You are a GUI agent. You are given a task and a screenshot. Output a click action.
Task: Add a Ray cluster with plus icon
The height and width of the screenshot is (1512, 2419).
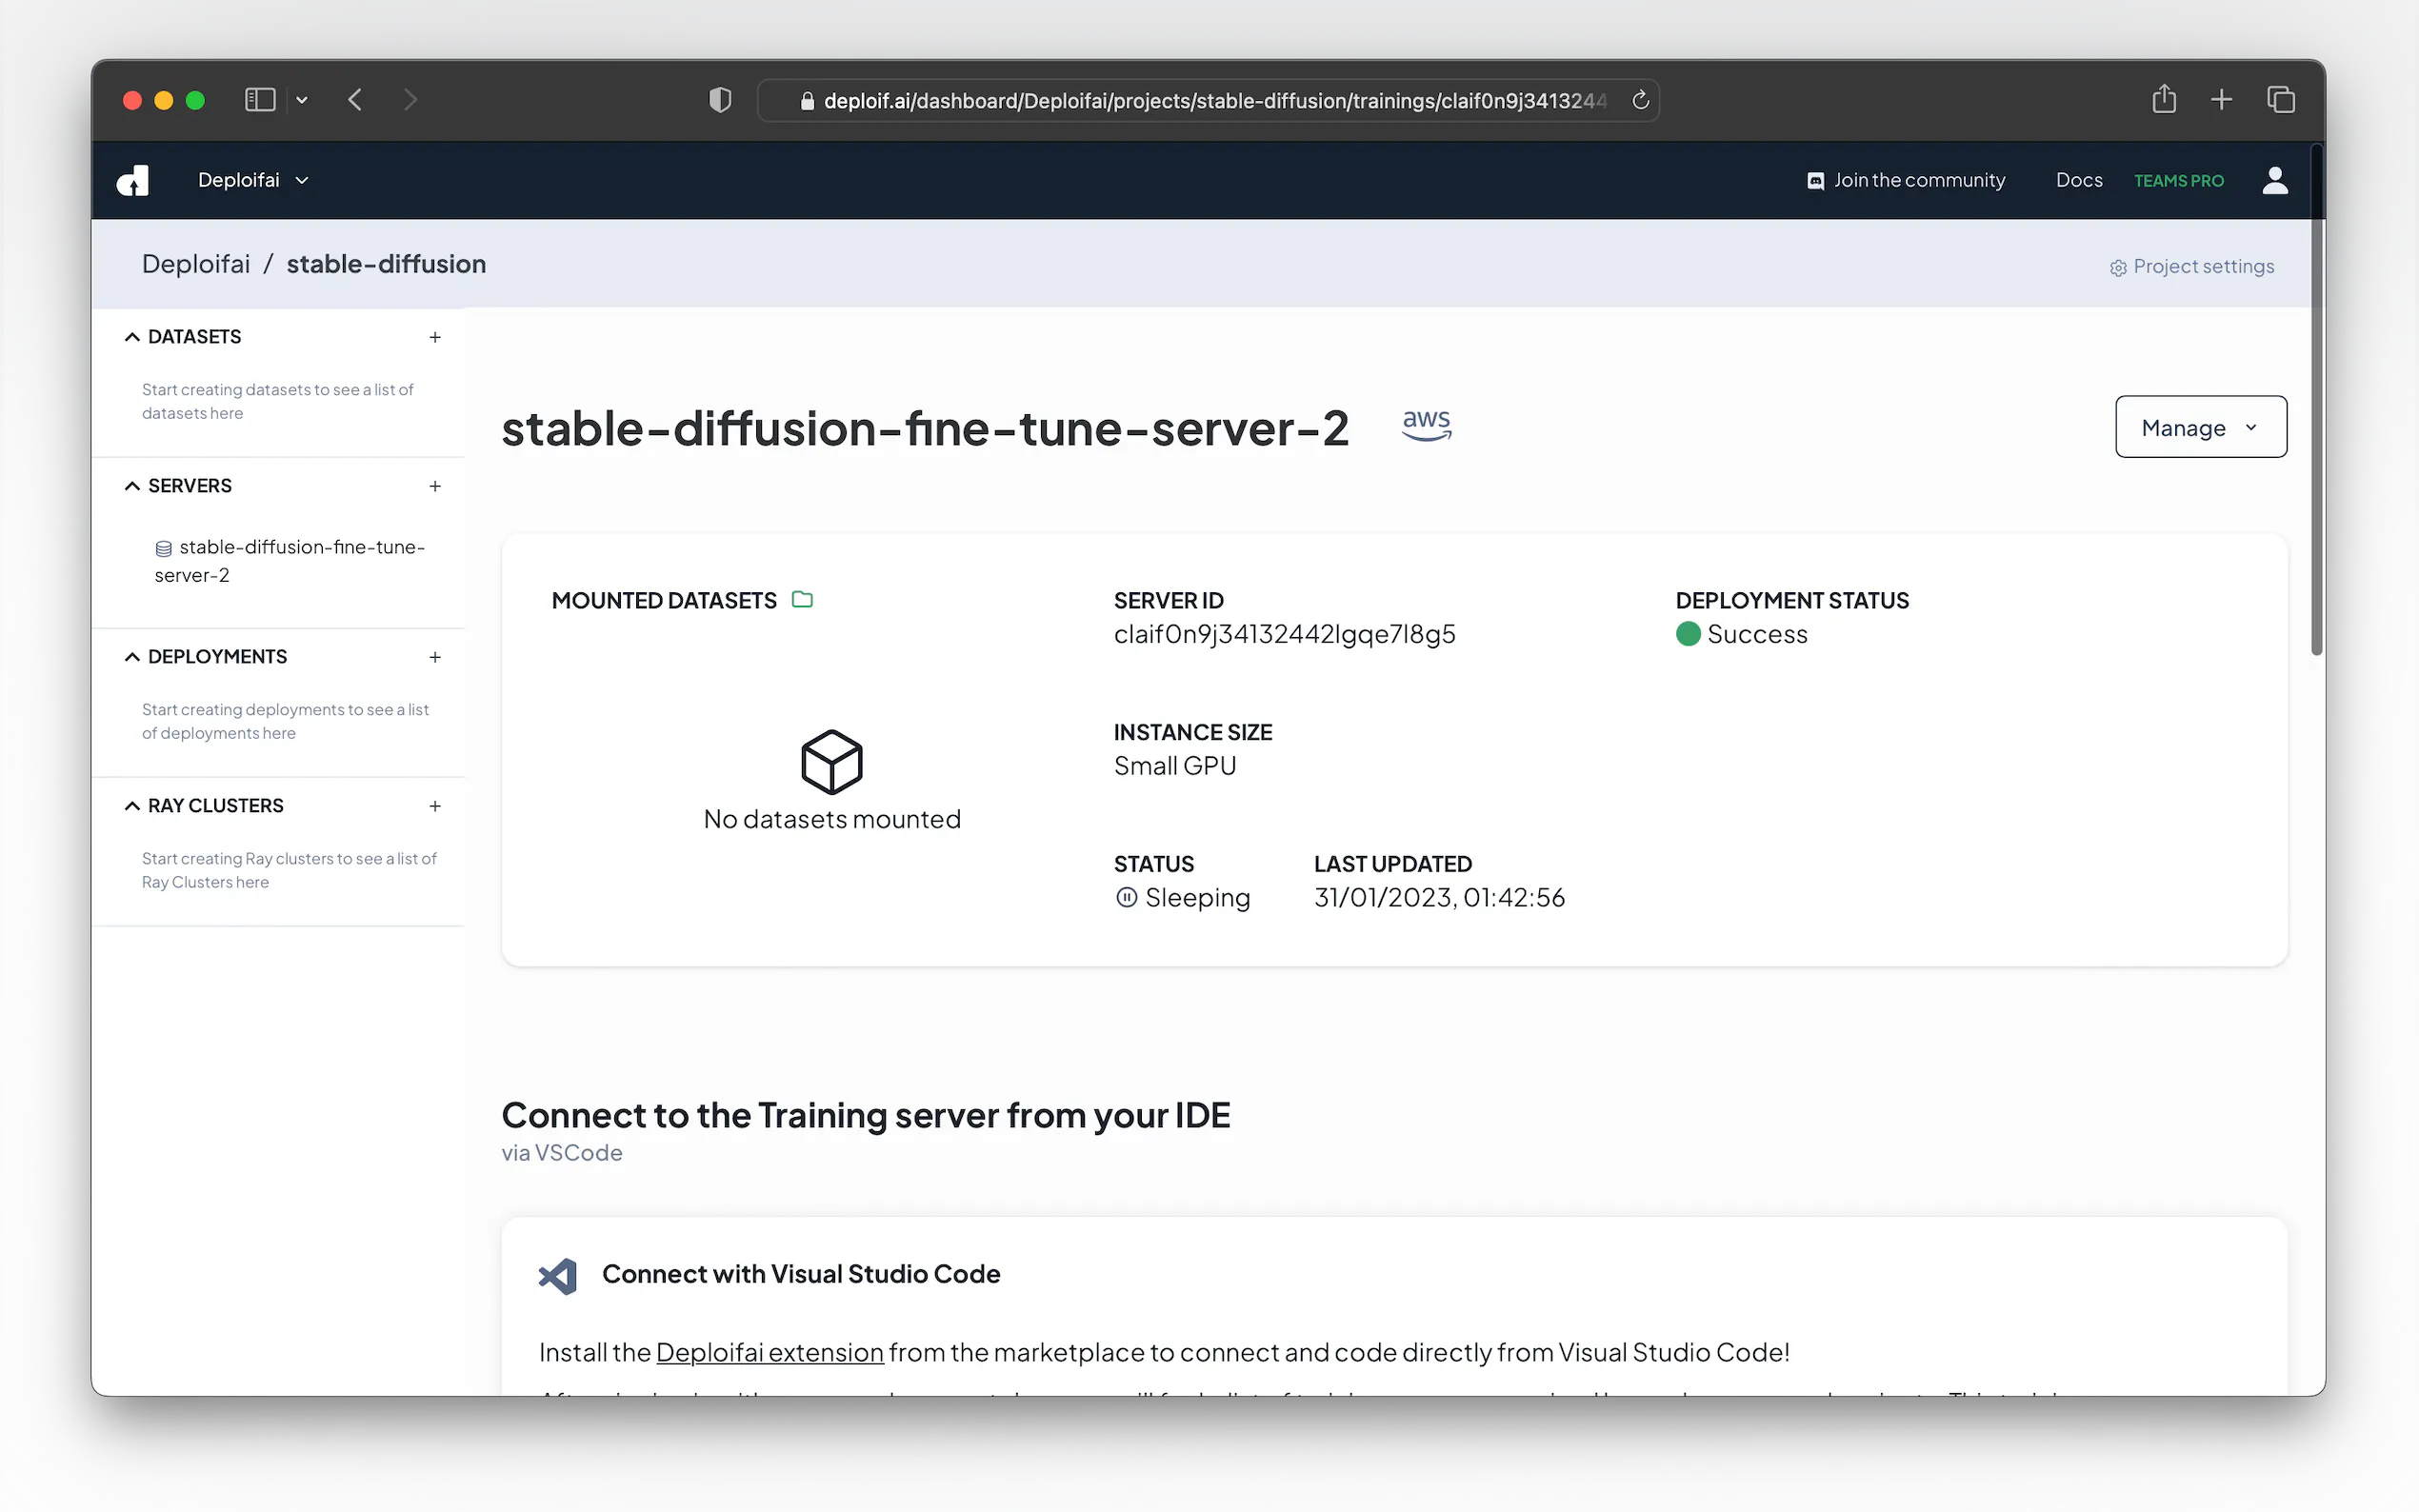point(435,807)
